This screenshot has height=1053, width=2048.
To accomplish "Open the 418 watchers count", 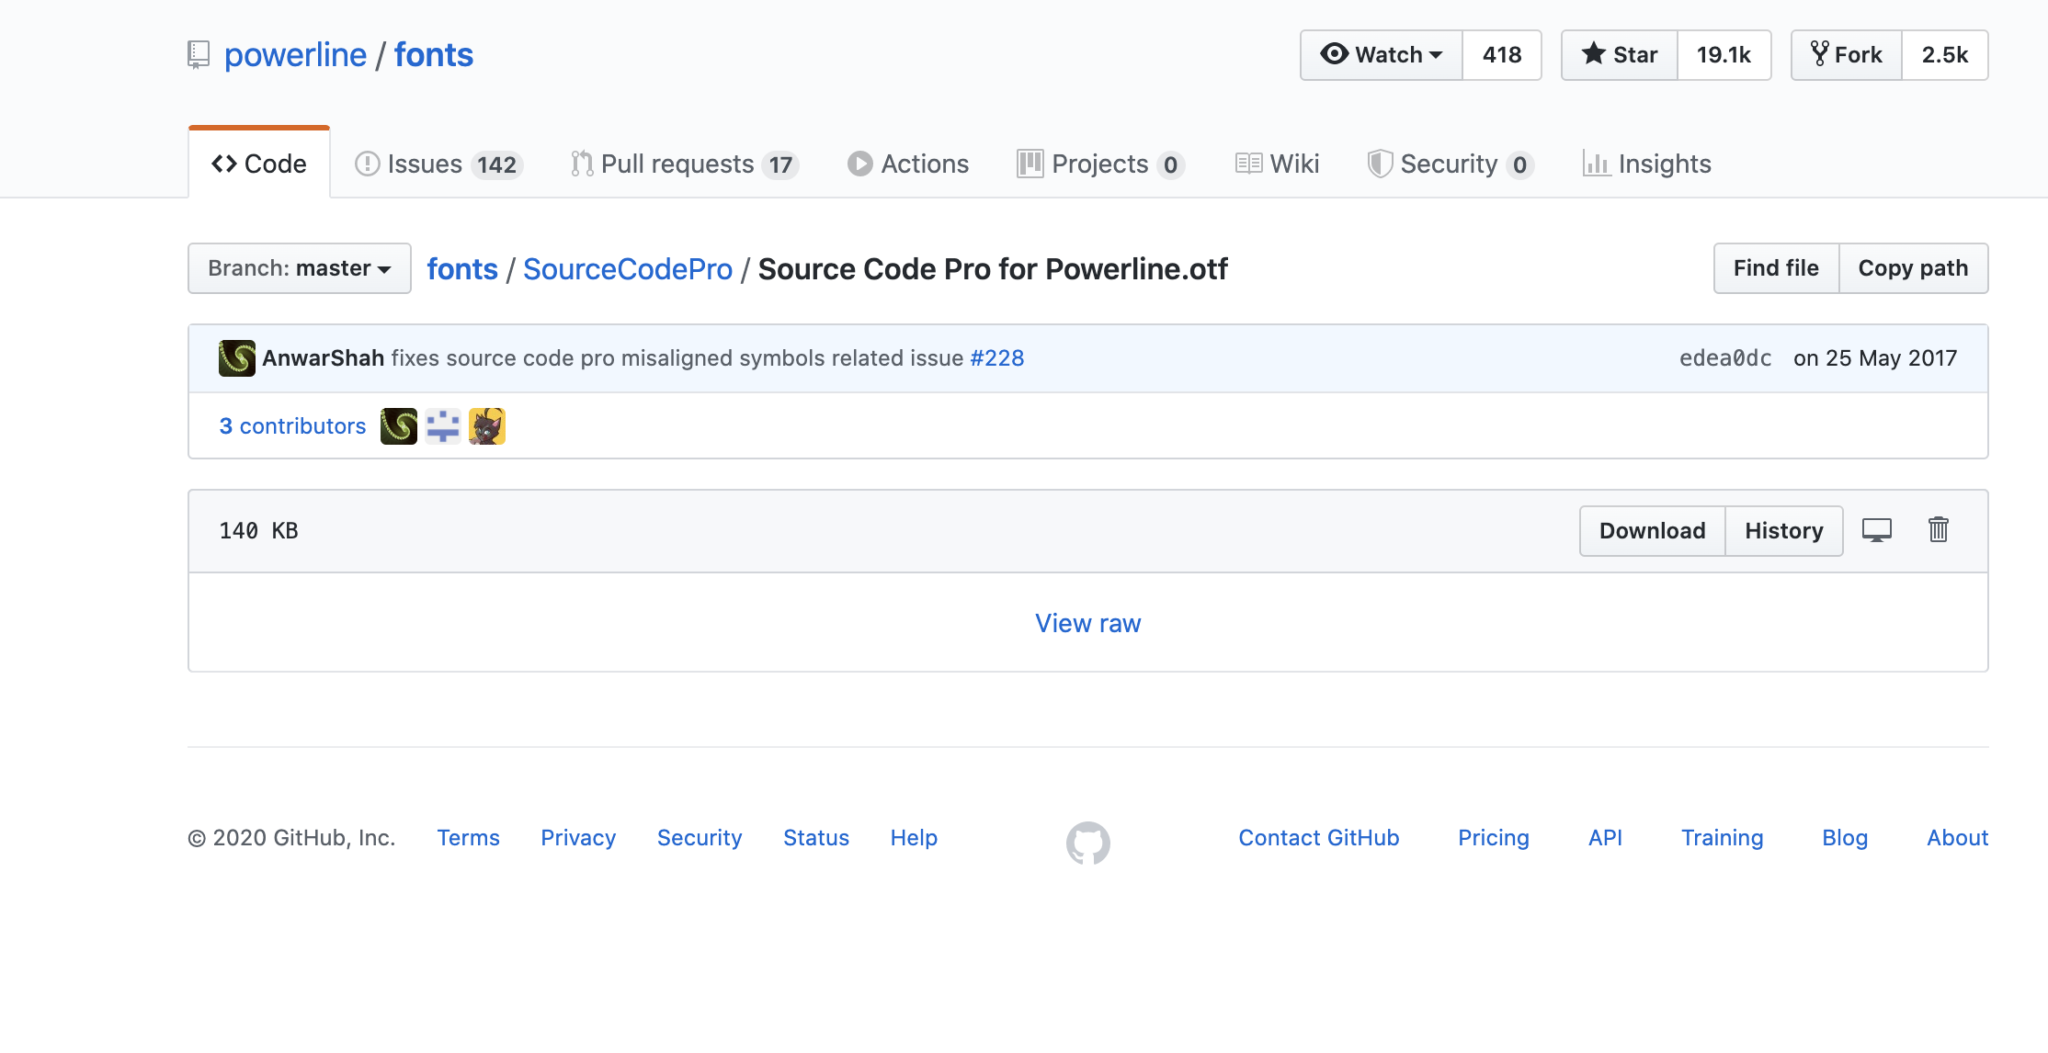I will [1502, 55].
